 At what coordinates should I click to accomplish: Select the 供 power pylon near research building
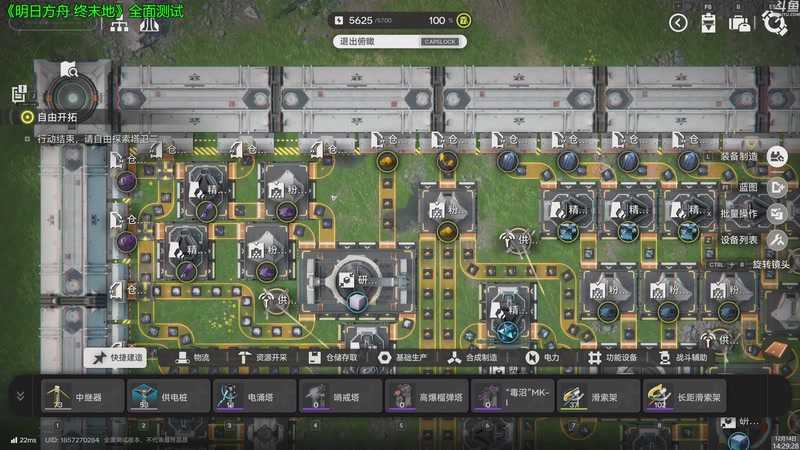coord(276,299)
